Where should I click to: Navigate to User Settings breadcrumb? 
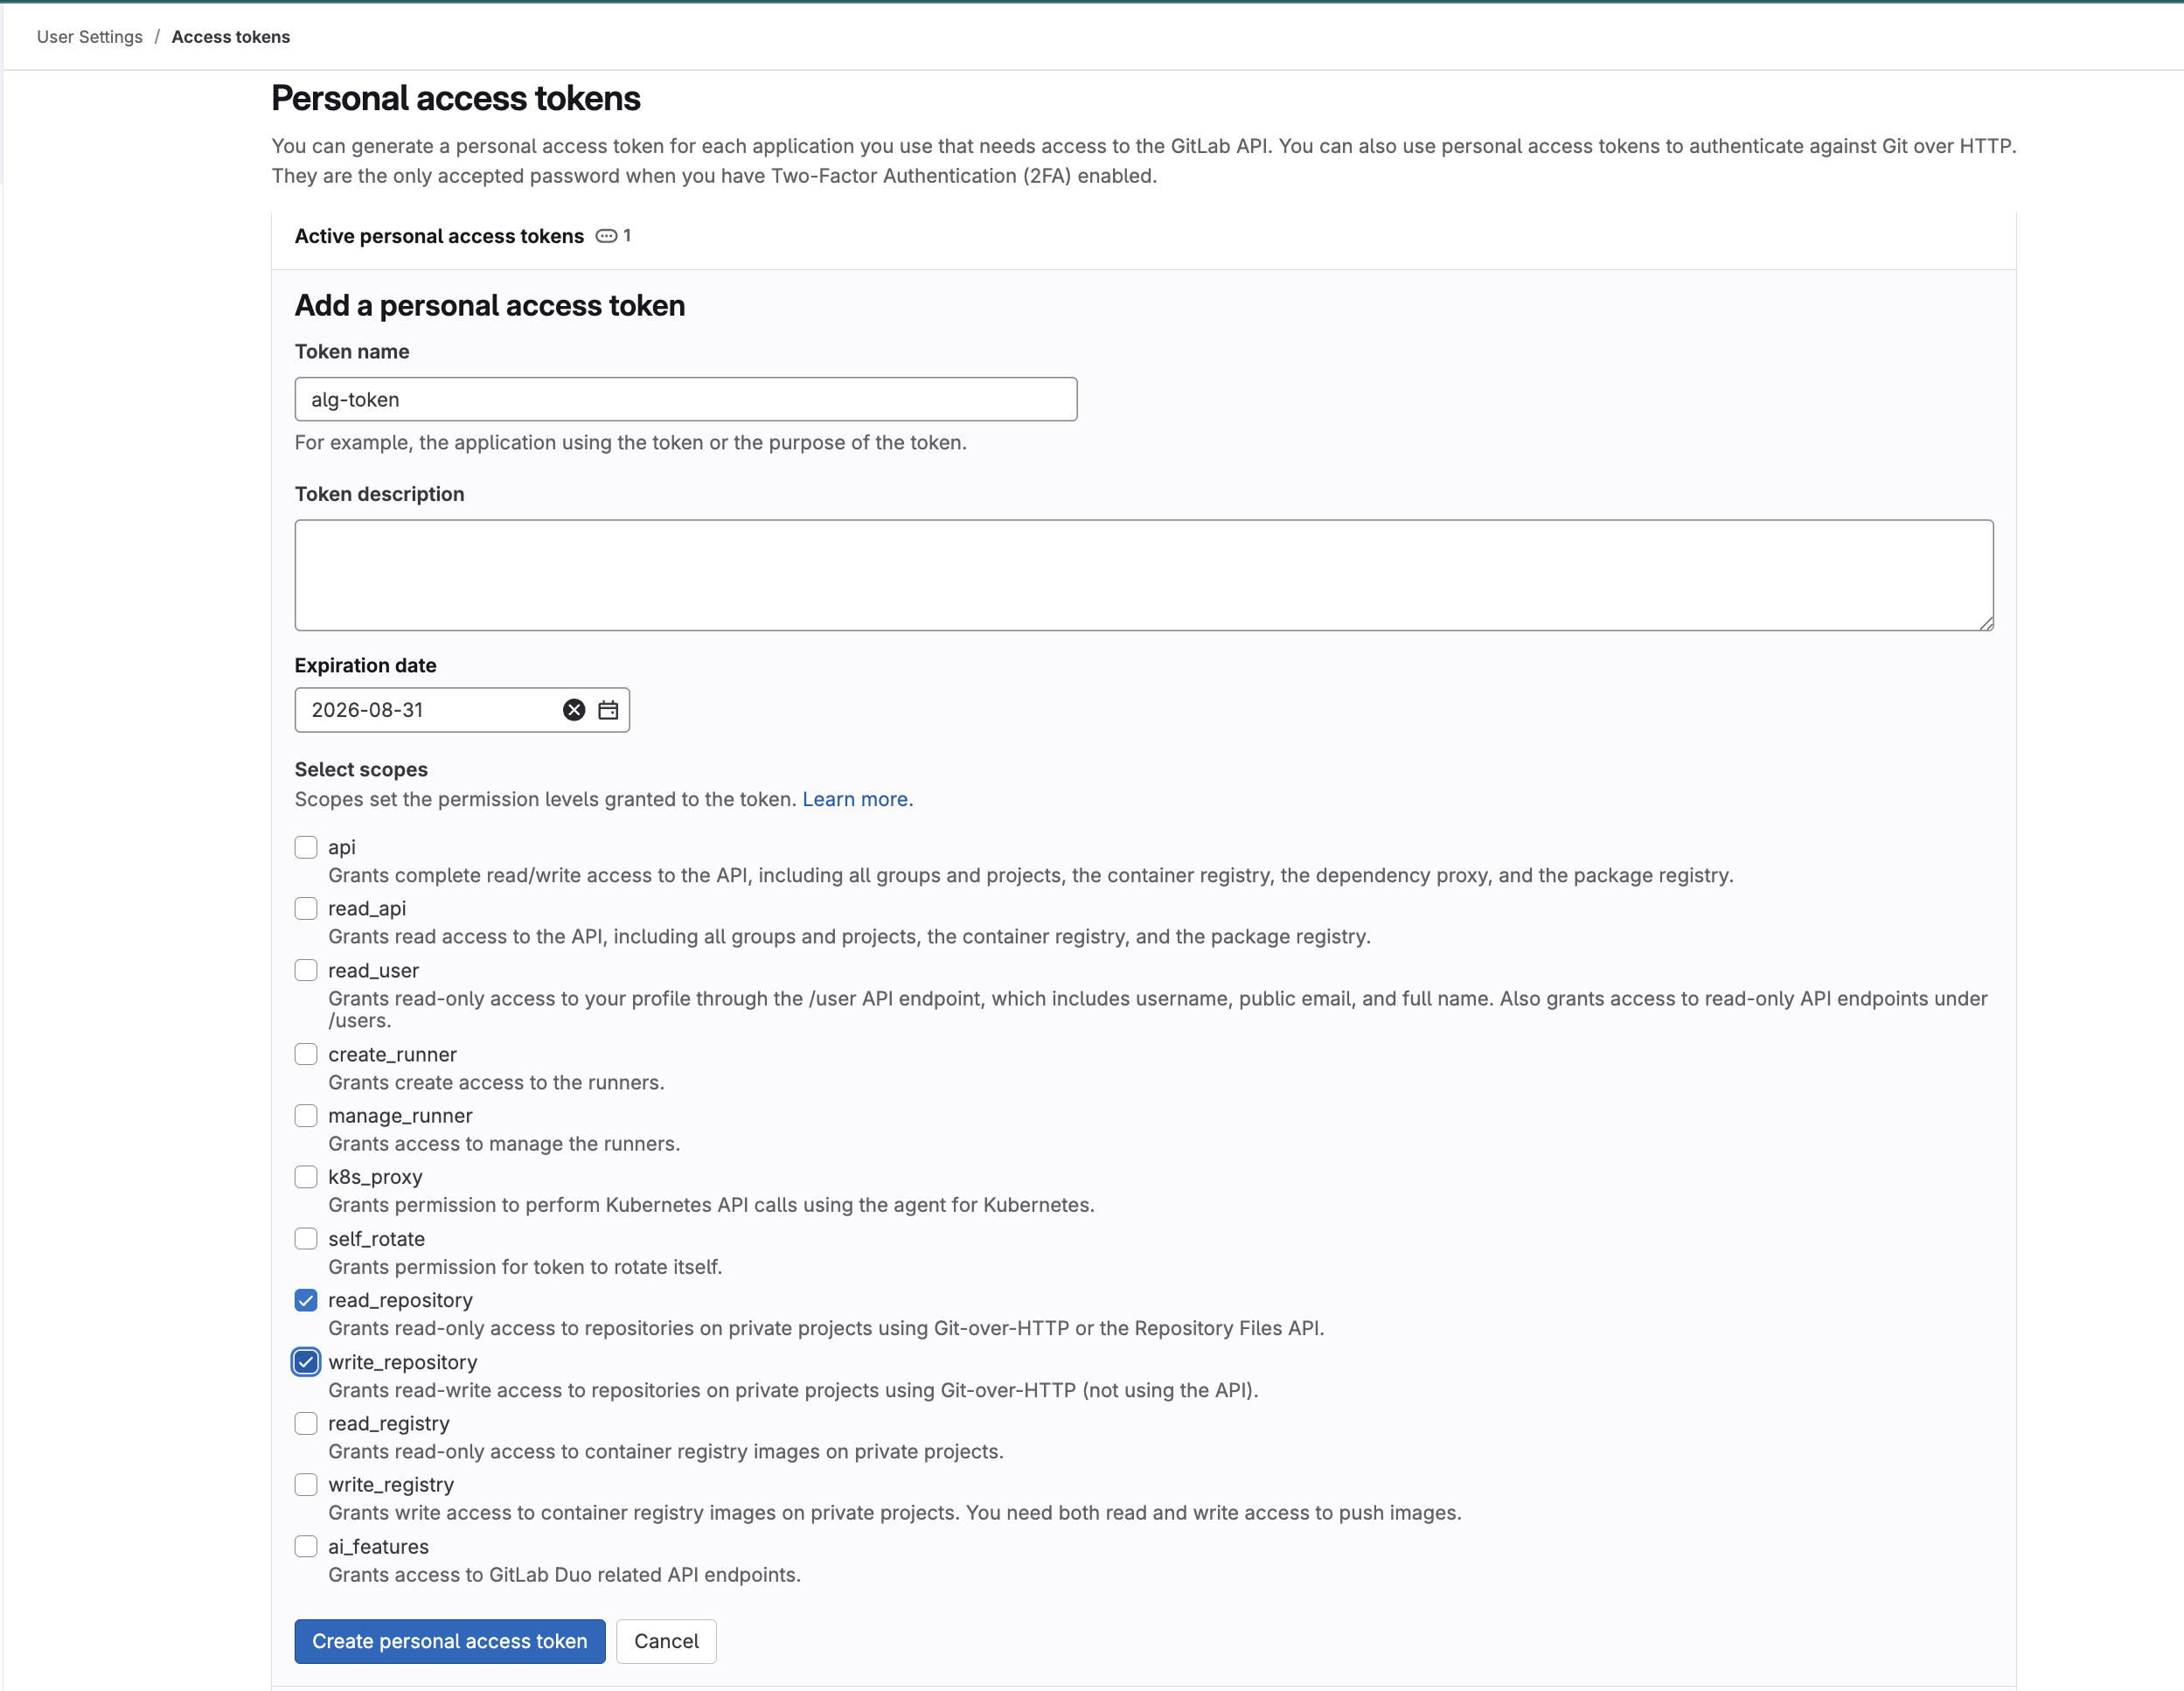pos(89,37)
